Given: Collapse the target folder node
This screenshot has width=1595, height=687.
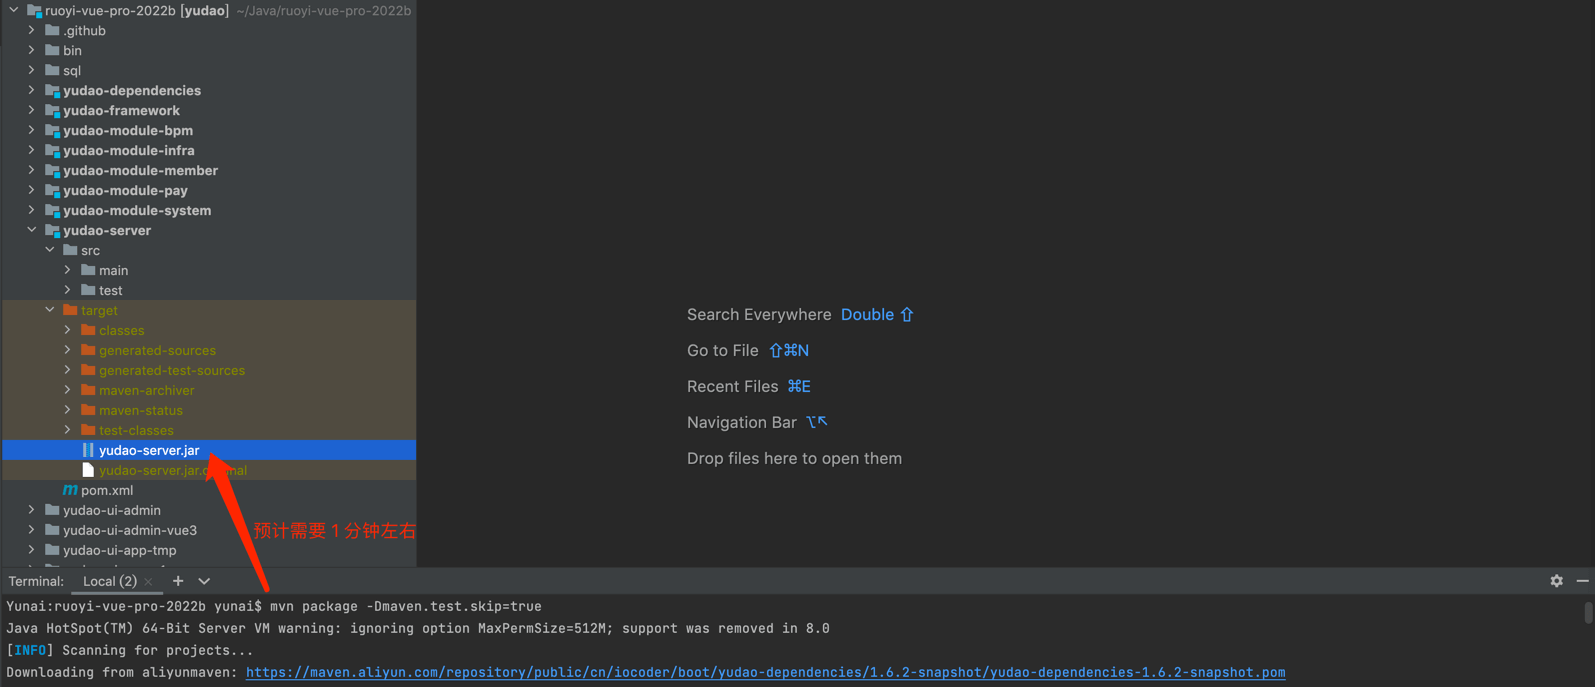Looking at the screenshot, I should (x=49, y=310).
